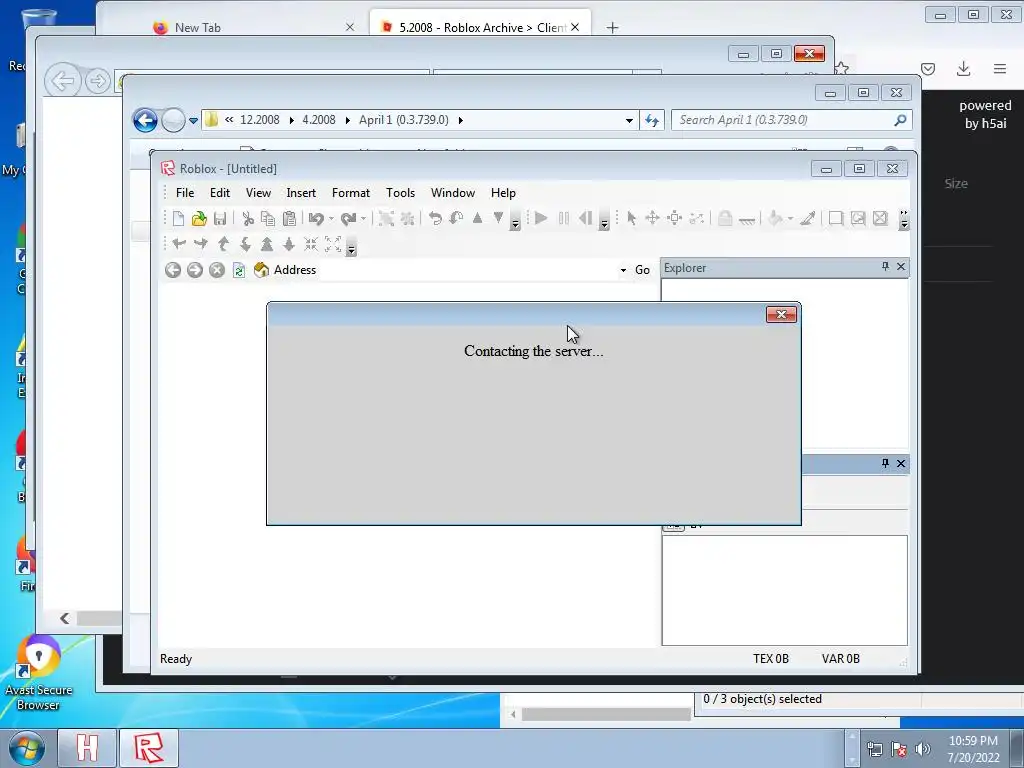Toggle pin on the lower properties panel

pyautogui.click(x=885, y=463)
